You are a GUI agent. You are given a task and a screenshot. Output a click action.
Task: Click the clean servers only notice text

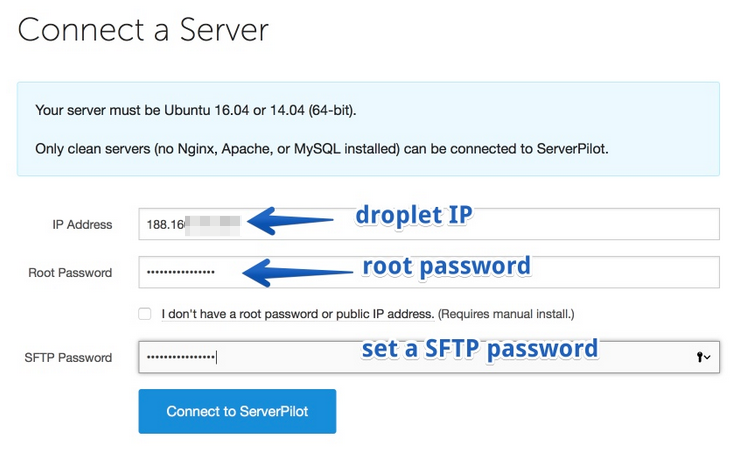[321, 148]
